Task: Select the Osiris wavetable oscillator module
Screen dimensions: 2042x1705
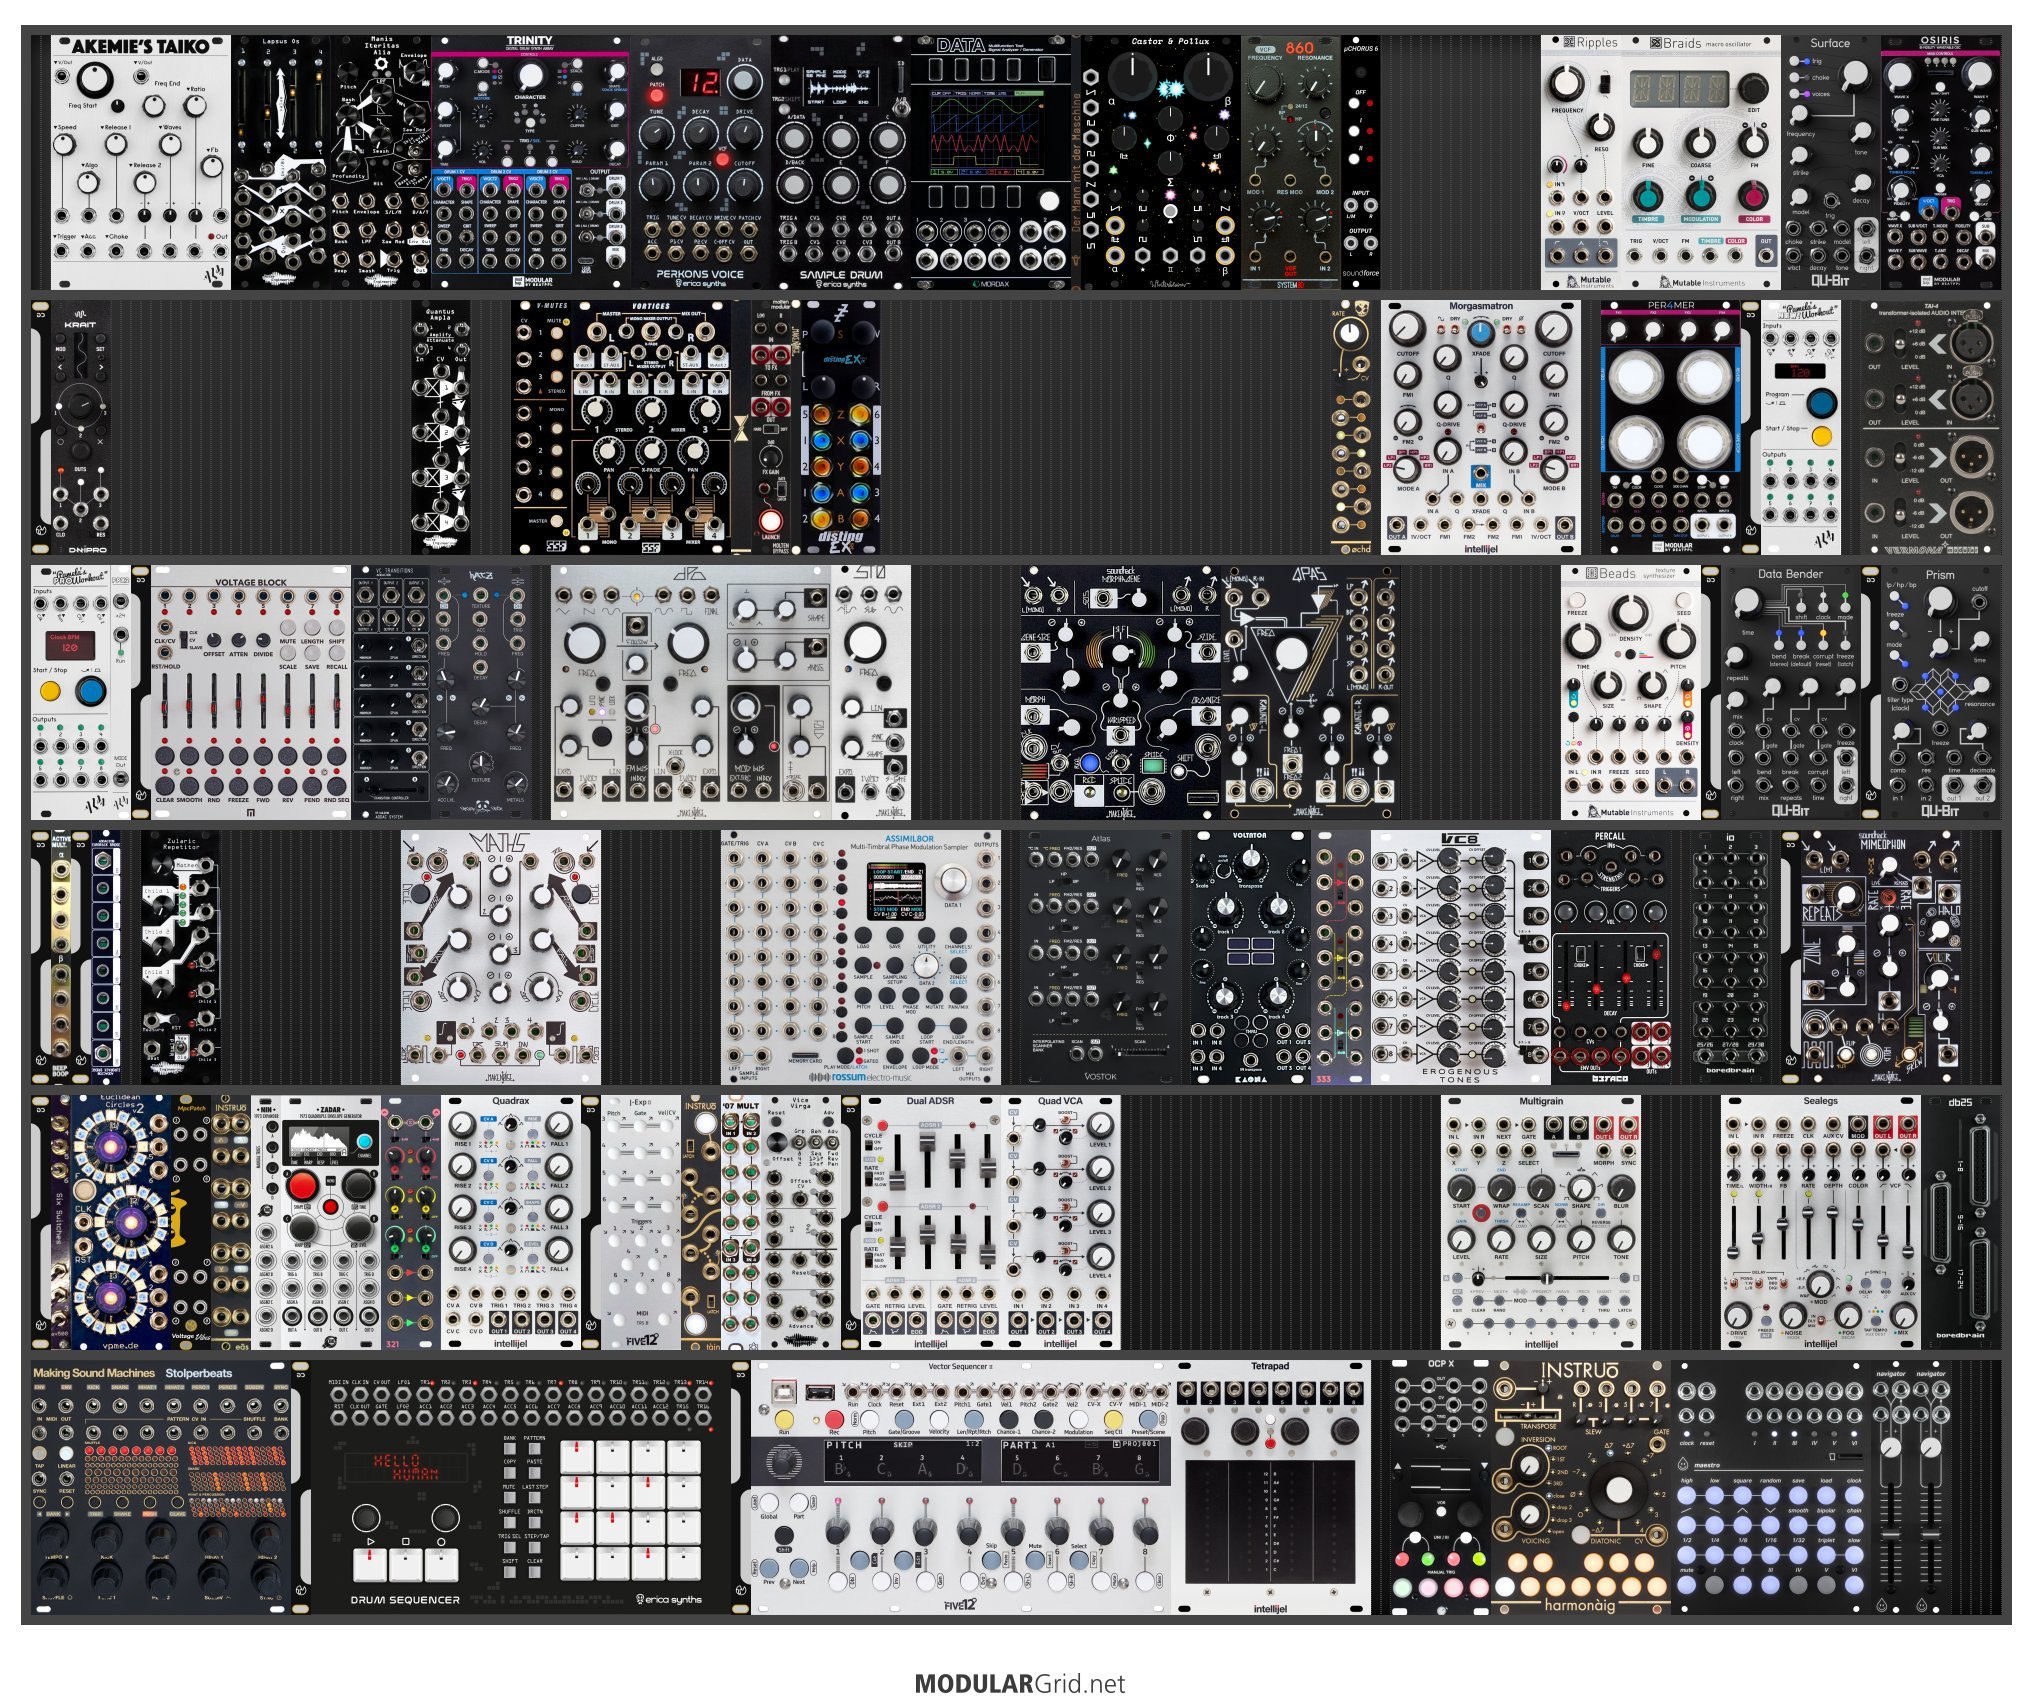Action: point(1941,163)
